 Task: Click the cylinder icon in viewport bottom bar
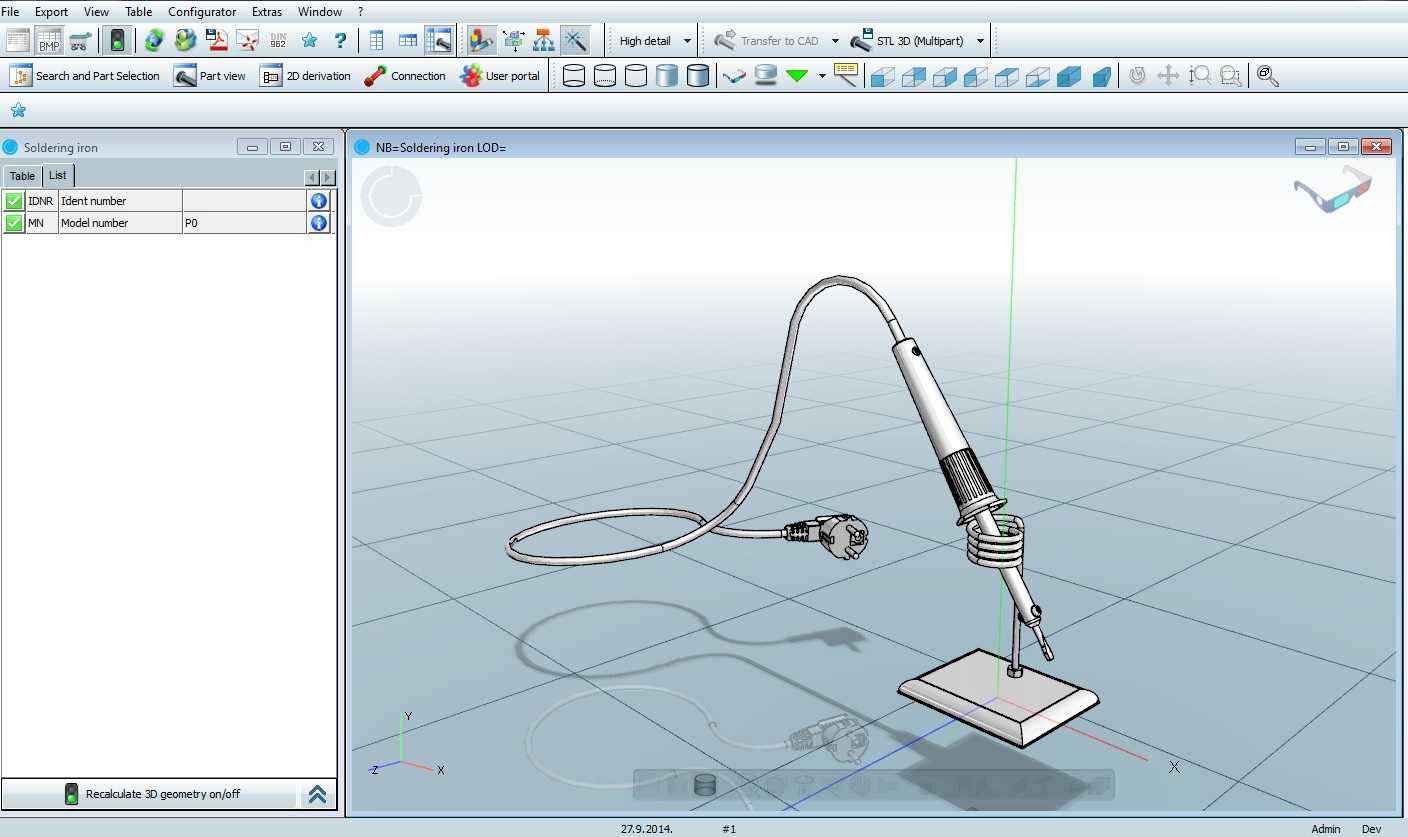[x=705, y=785]
